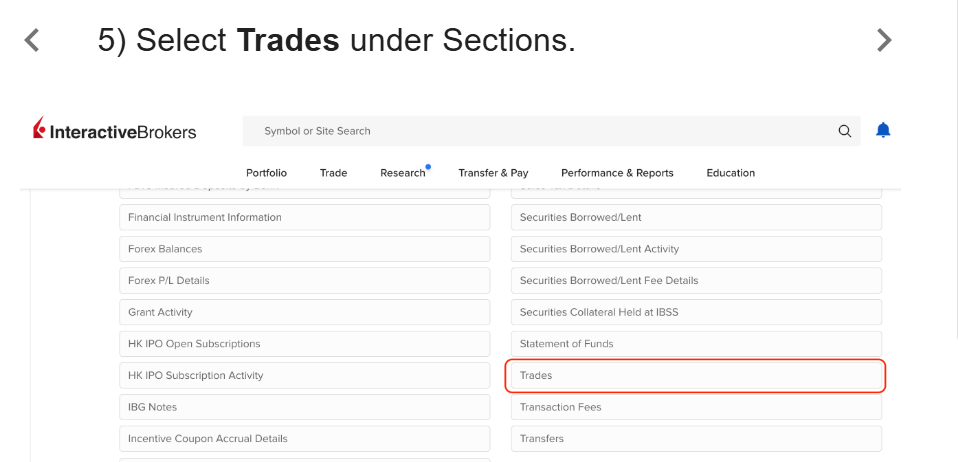Select the Grant Activity section
Image resolution: width=958 pixels, height=462 pixels.
point(305,312)
